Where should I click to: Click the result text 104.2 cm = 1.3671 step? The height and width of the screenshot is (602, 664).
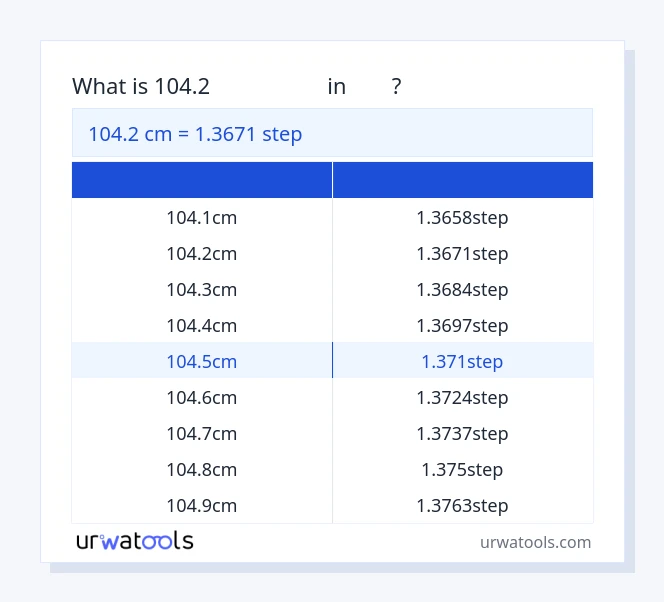195,134
